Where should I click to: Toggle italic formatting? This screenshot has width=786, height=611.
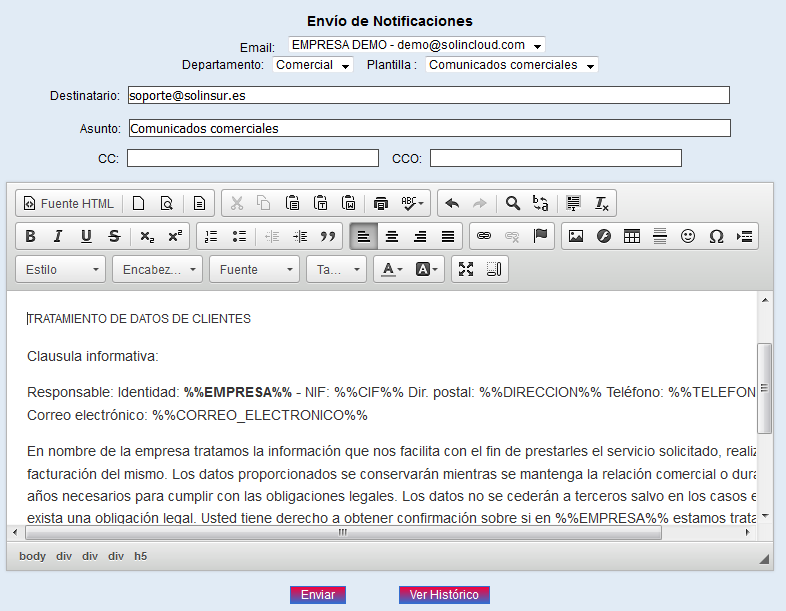coord(58,236)
